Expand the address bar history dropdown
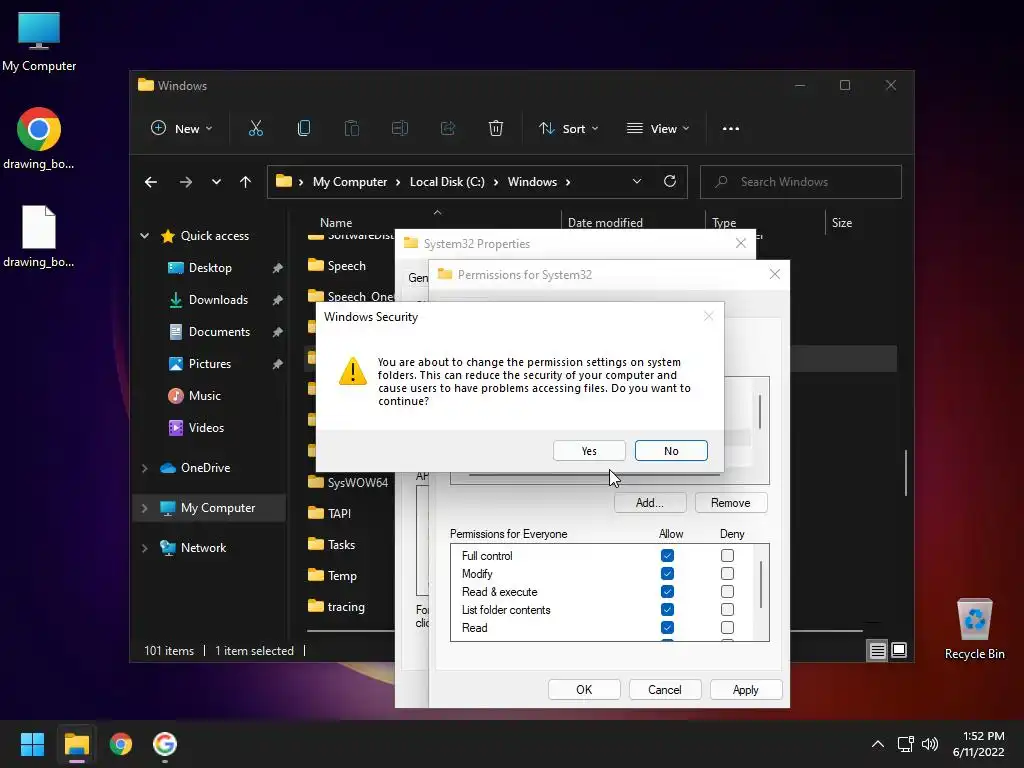 637,182
